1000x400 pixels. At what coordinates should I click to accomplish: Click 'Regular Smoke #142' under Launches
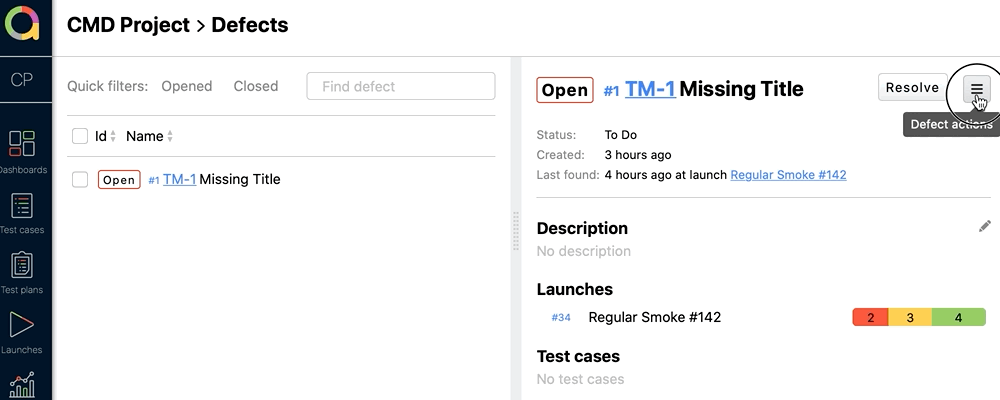click(x=654, y=317)
